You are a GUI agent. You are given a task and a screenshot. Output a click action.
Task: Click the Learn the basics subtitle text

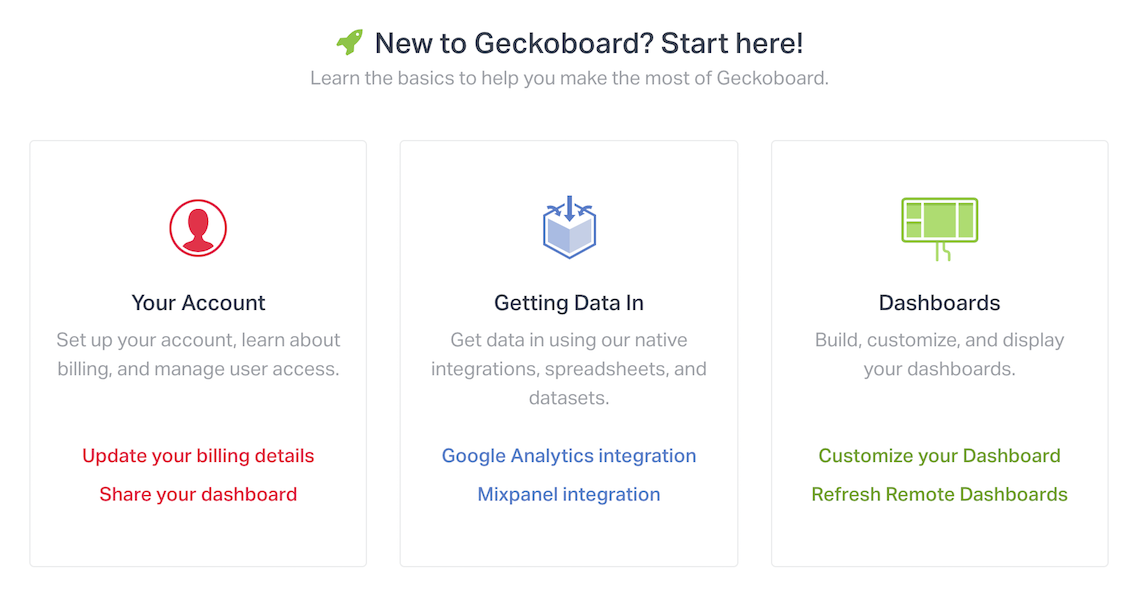[569, 78]
